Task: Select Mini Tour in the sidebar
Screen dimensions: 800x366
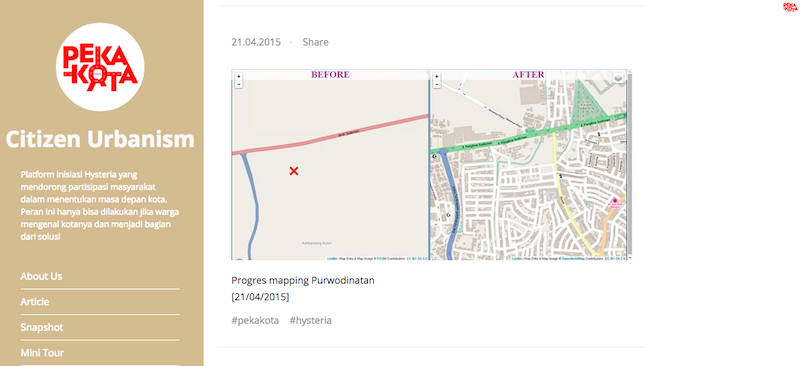Action: (42, 353)
